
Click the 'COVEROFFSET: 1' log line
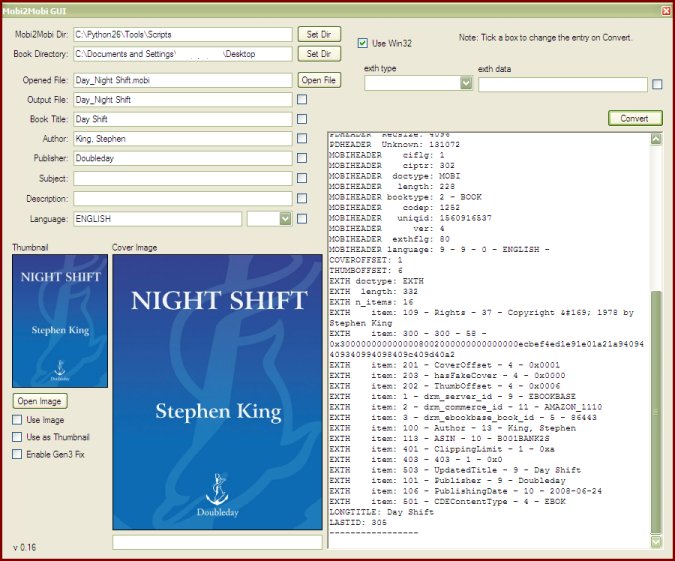pos(366,260)
